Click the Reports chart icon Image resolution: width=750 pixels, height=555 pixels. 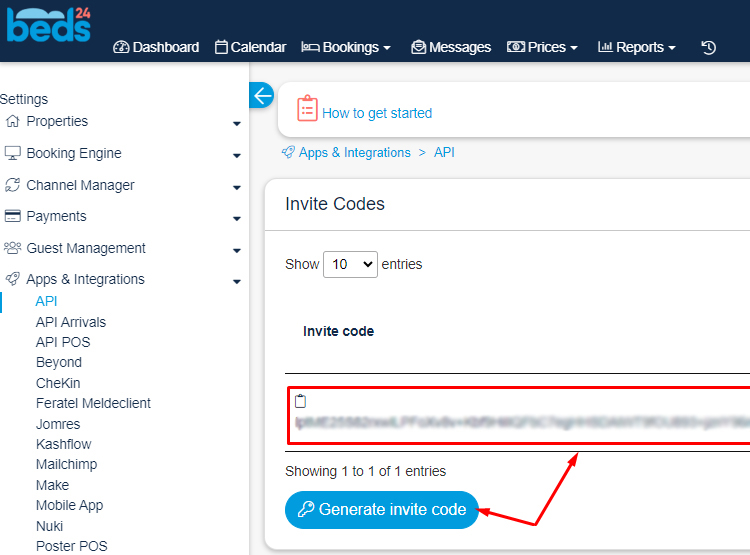(x=605, y=46)
